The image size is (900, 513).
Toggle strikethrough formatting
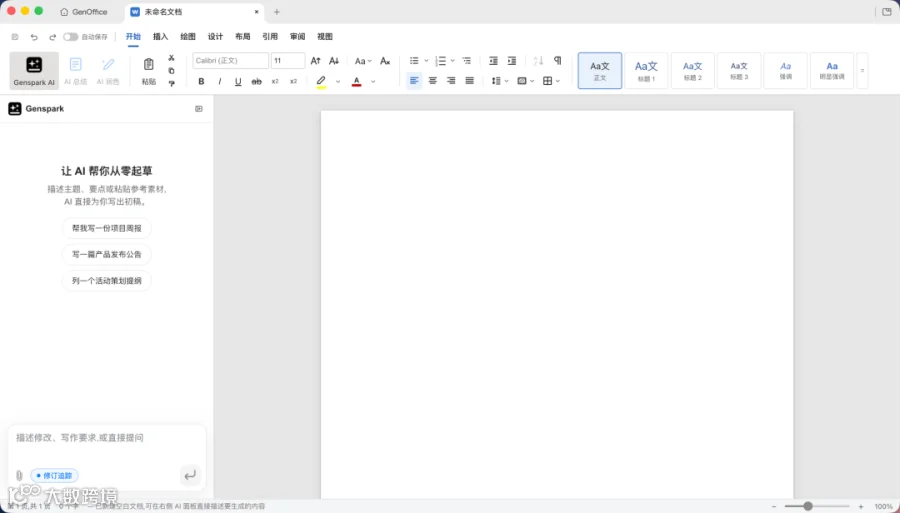(257, 81)
